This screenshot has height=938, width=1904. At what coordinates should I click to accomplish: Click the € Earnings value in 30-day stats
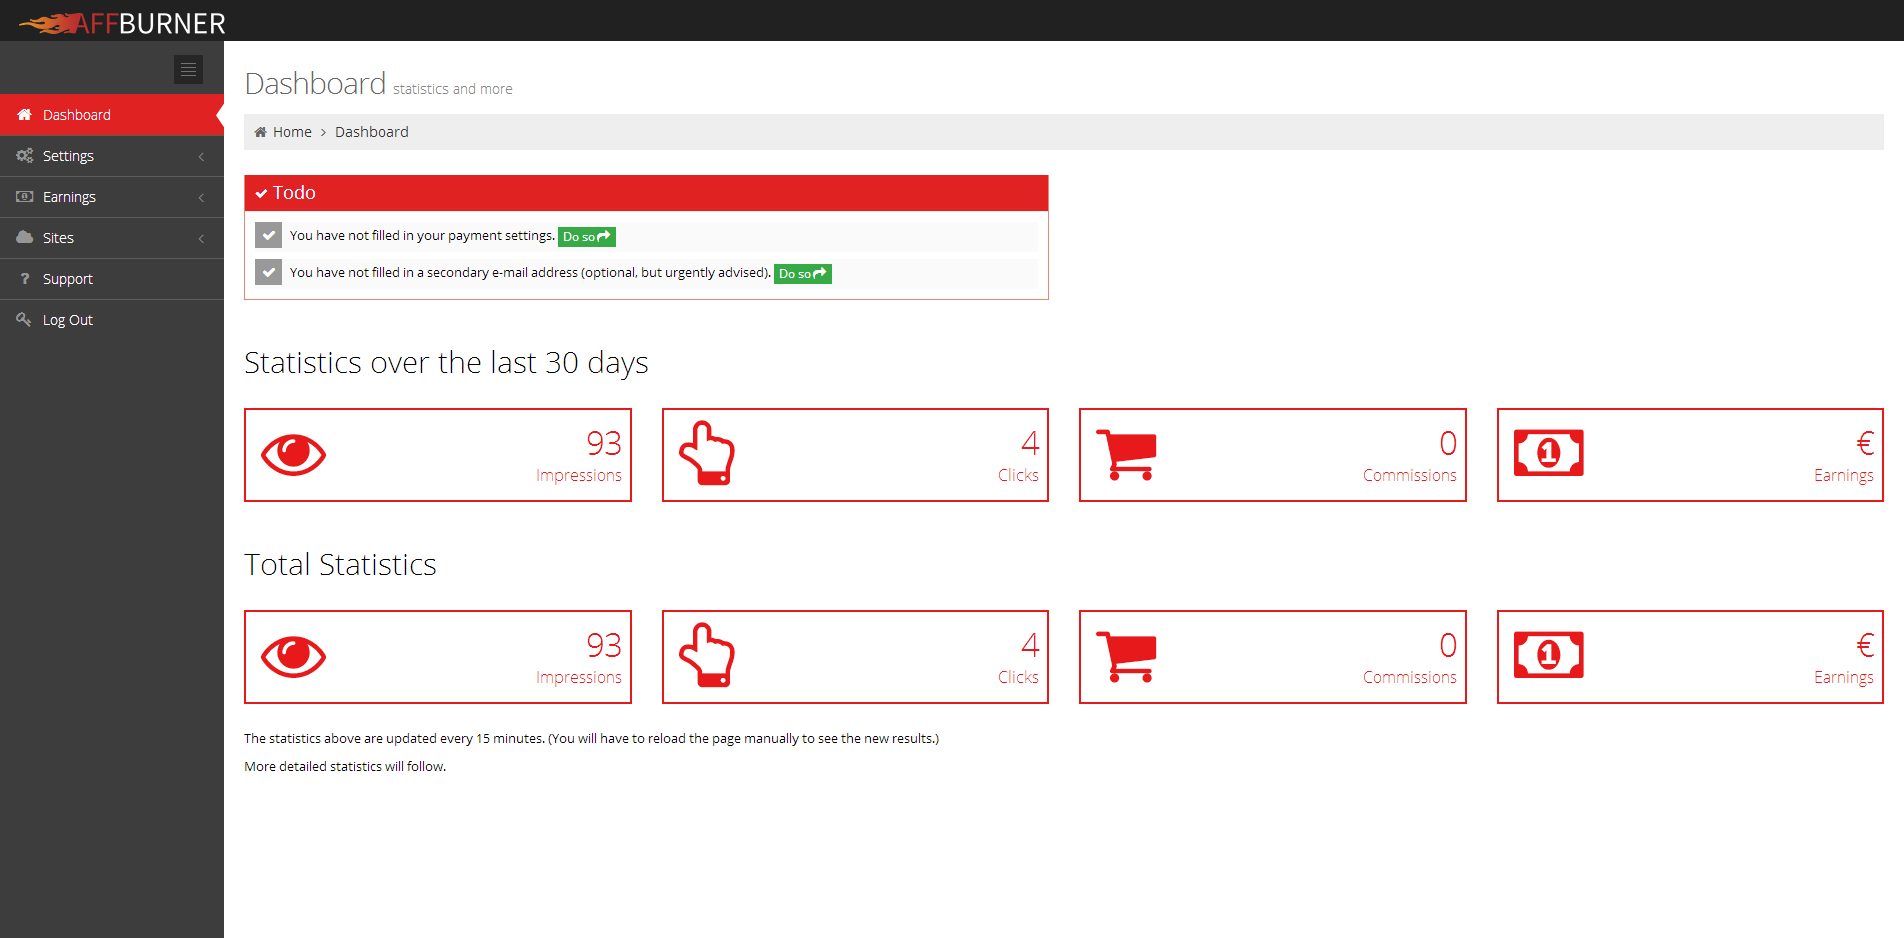pyautogui.click(x=1865, y=443)
